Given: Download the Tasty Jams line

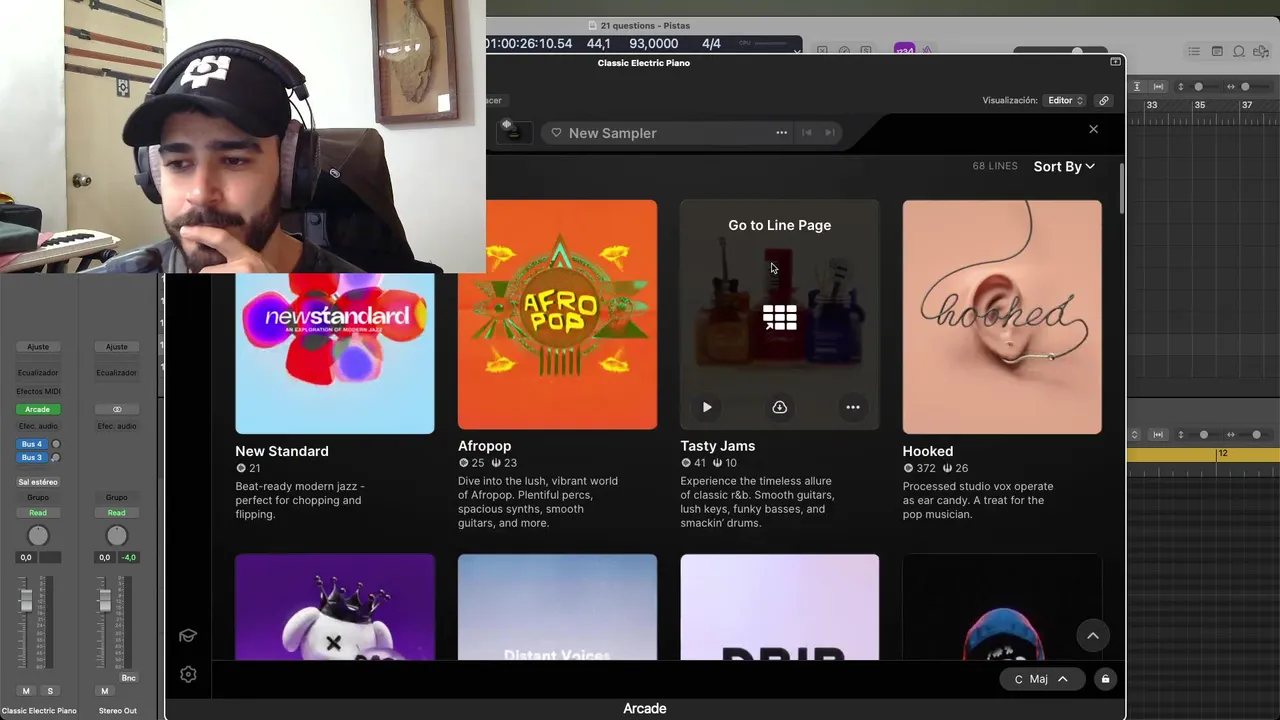Looking at the screenshot, I should (x=779, y=407).
